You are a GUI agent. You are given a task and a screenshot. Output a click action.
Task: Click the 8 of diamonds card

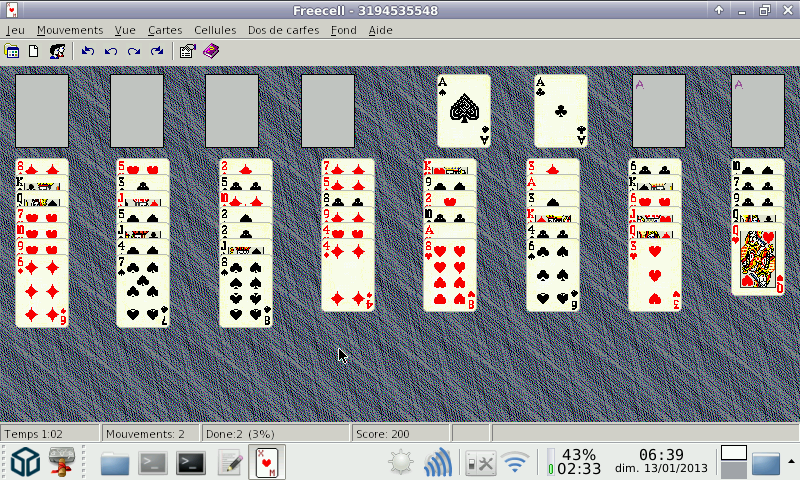[x=42, y=167]
